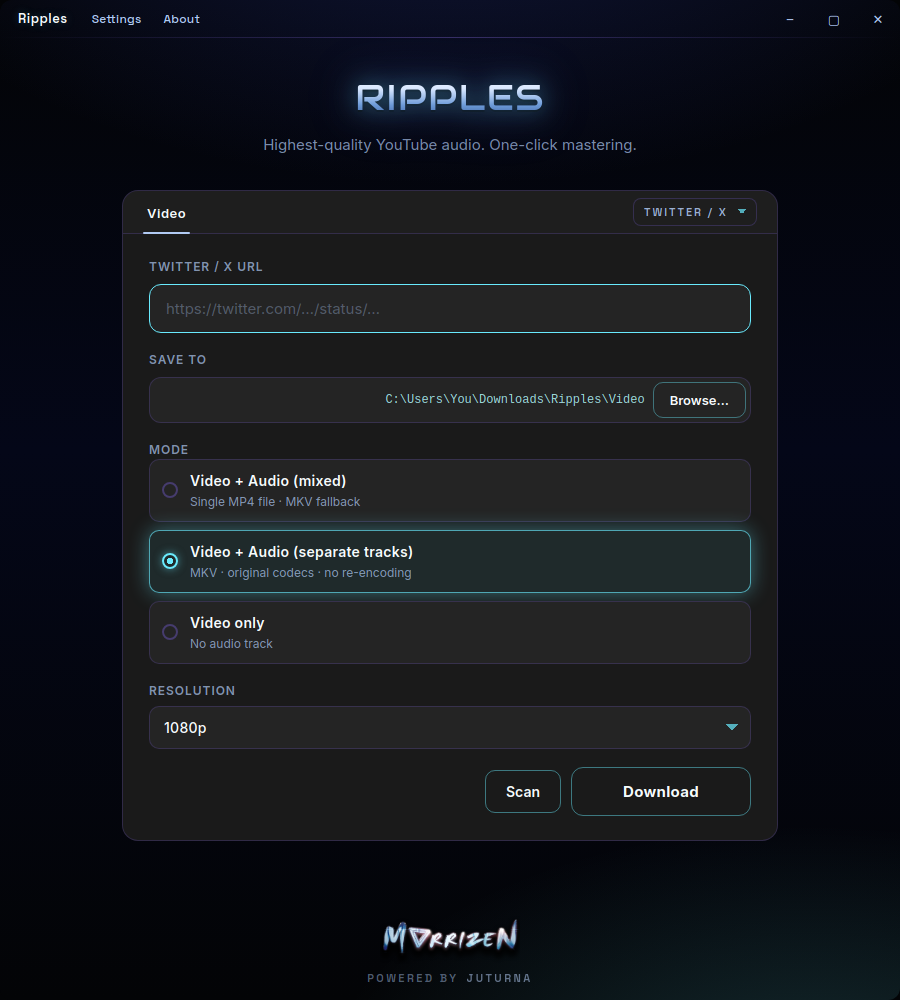Click the RESOLUTION label
This screenshot has height=1000, width=900.
[192, 691]
